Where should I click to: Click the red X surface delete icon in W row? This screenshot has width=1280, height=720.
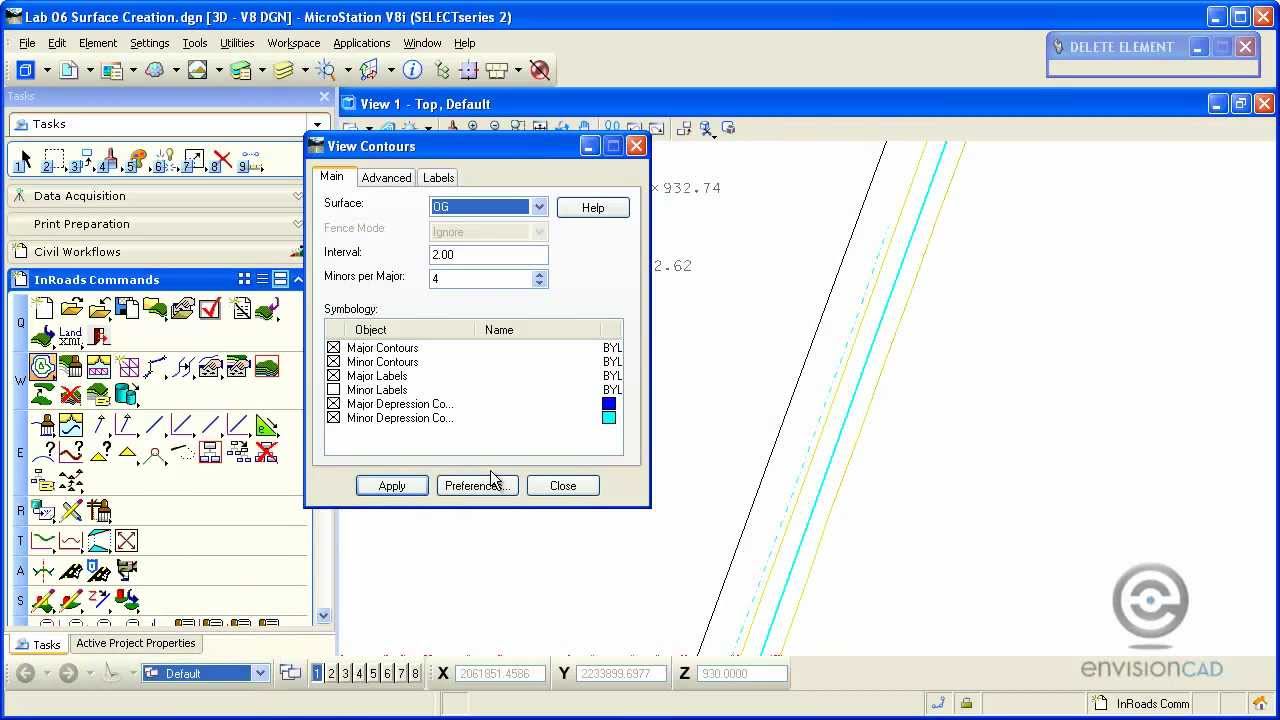70,394
